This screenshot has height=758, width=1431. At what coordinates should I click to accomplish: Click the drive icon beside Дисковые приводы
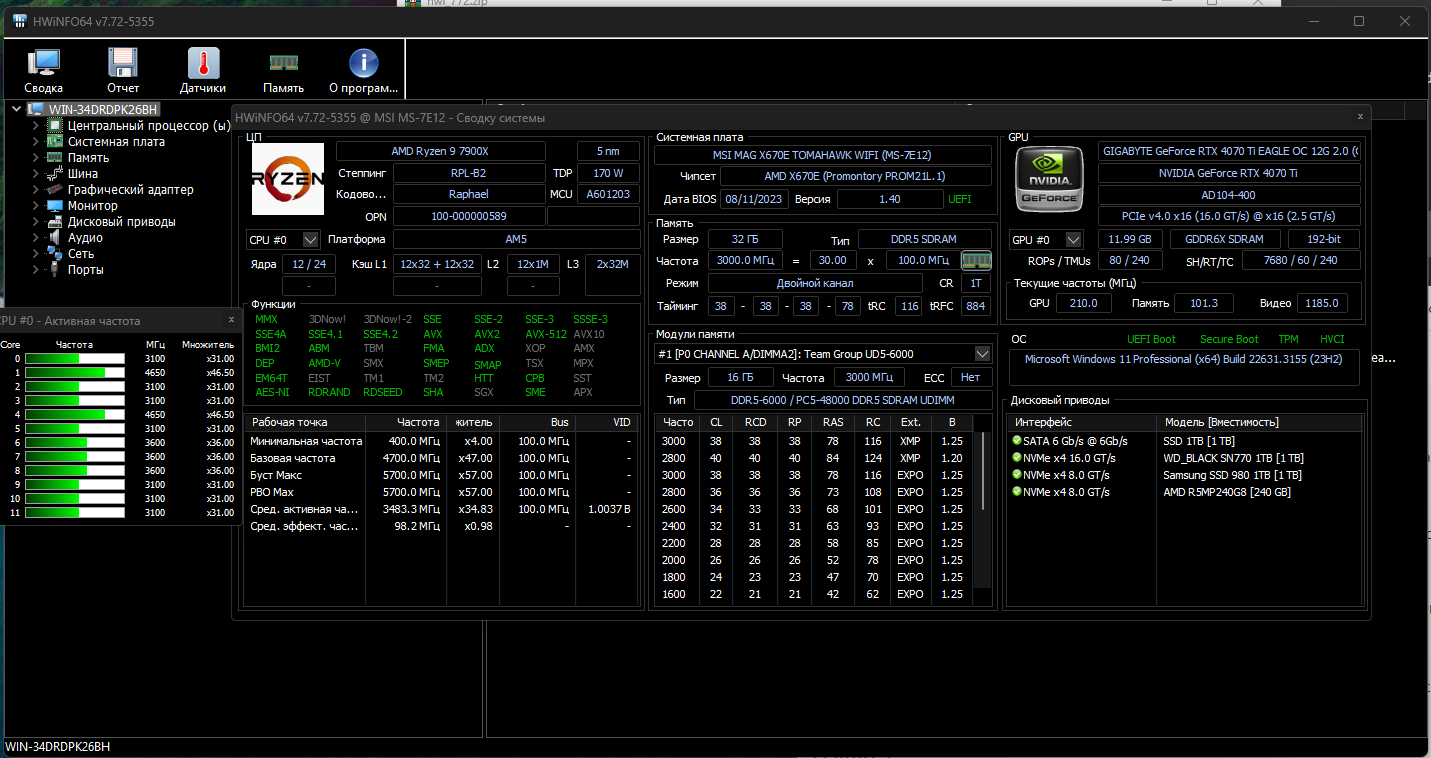tap(55, 221)
